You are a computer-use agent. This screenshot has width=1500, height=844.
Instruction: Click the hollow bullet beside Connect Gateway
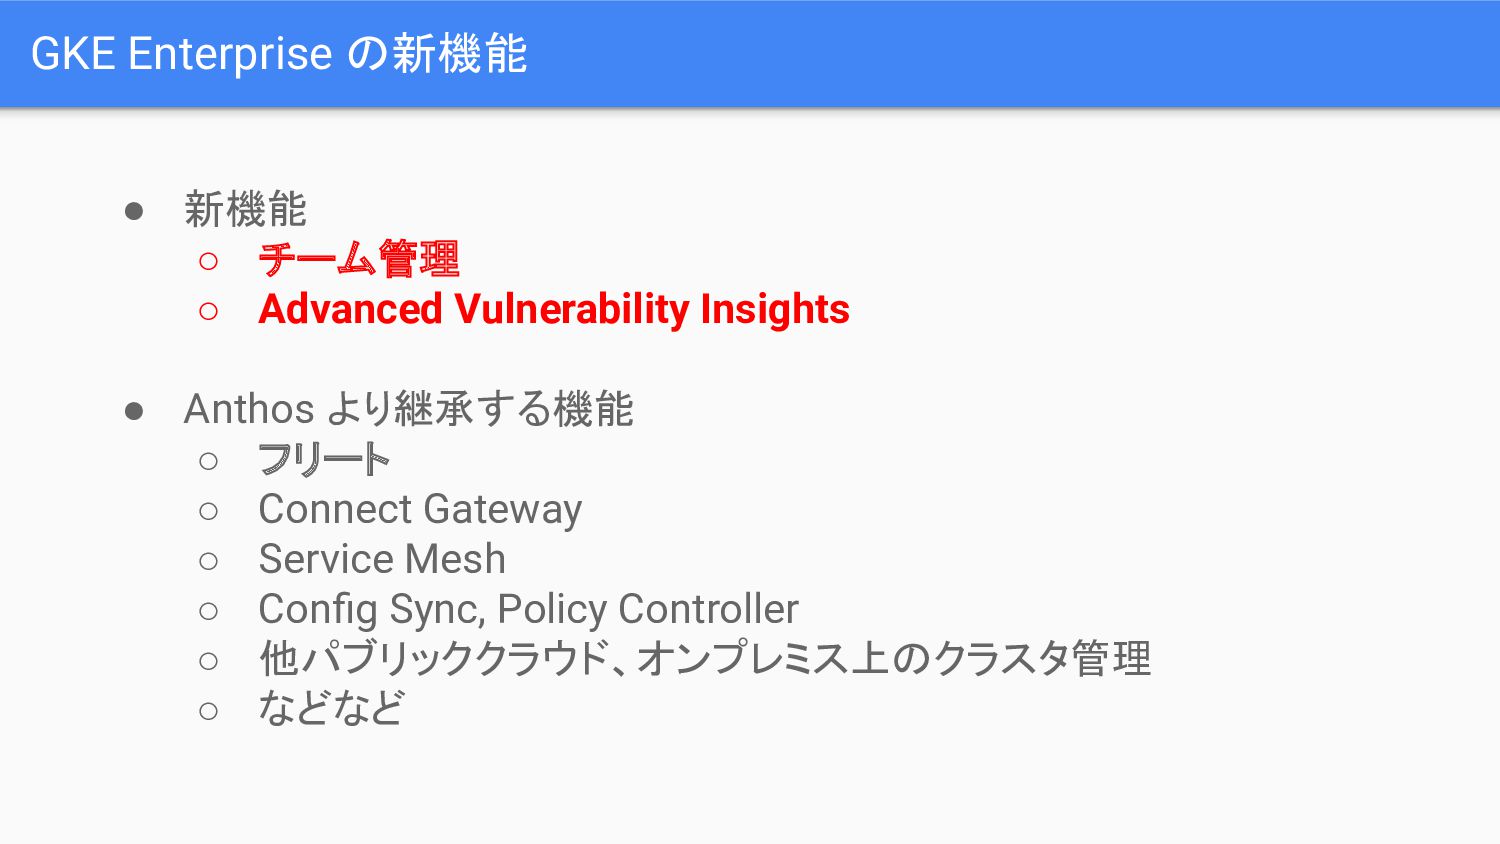pos(208,512)
